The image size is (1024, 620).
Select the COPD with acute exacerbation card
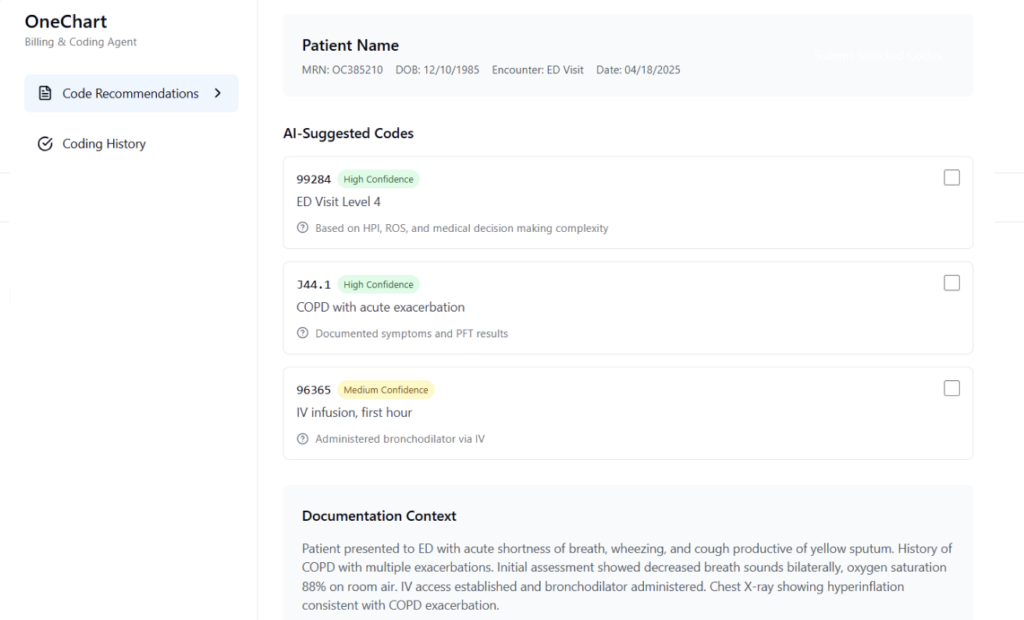(628, 308)
